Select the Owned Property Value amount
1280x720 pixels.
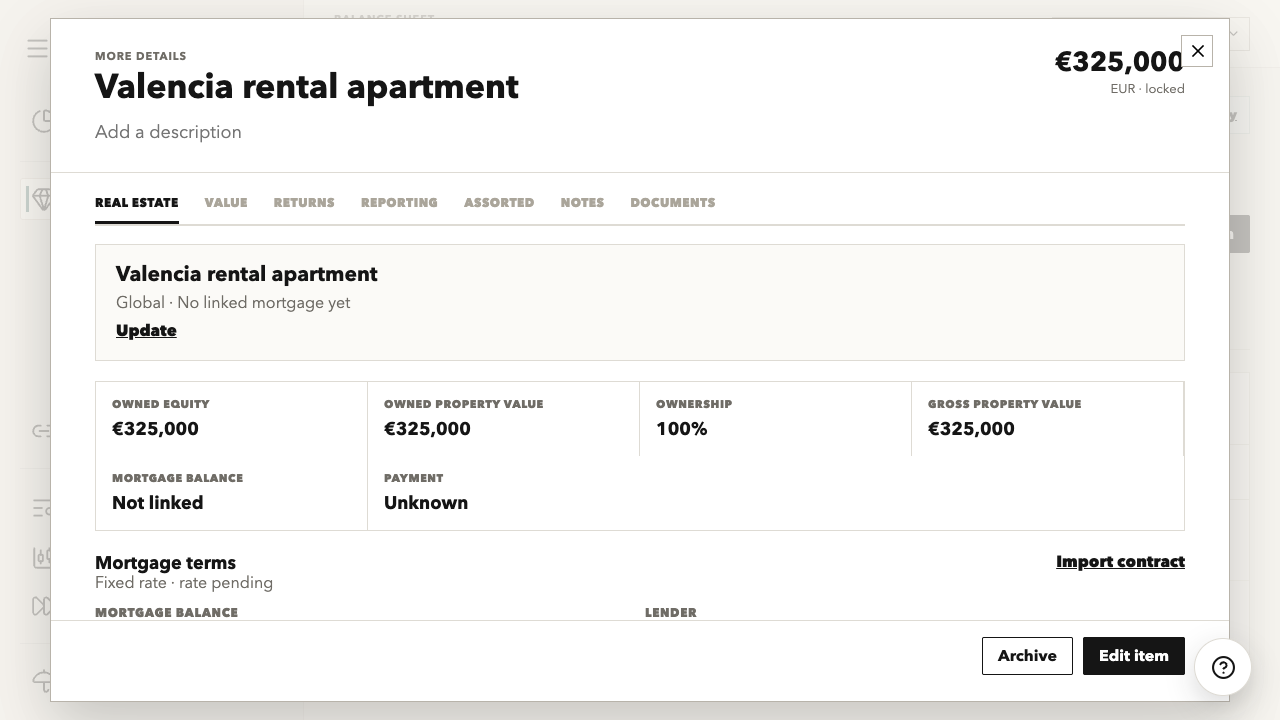(427, 429)
